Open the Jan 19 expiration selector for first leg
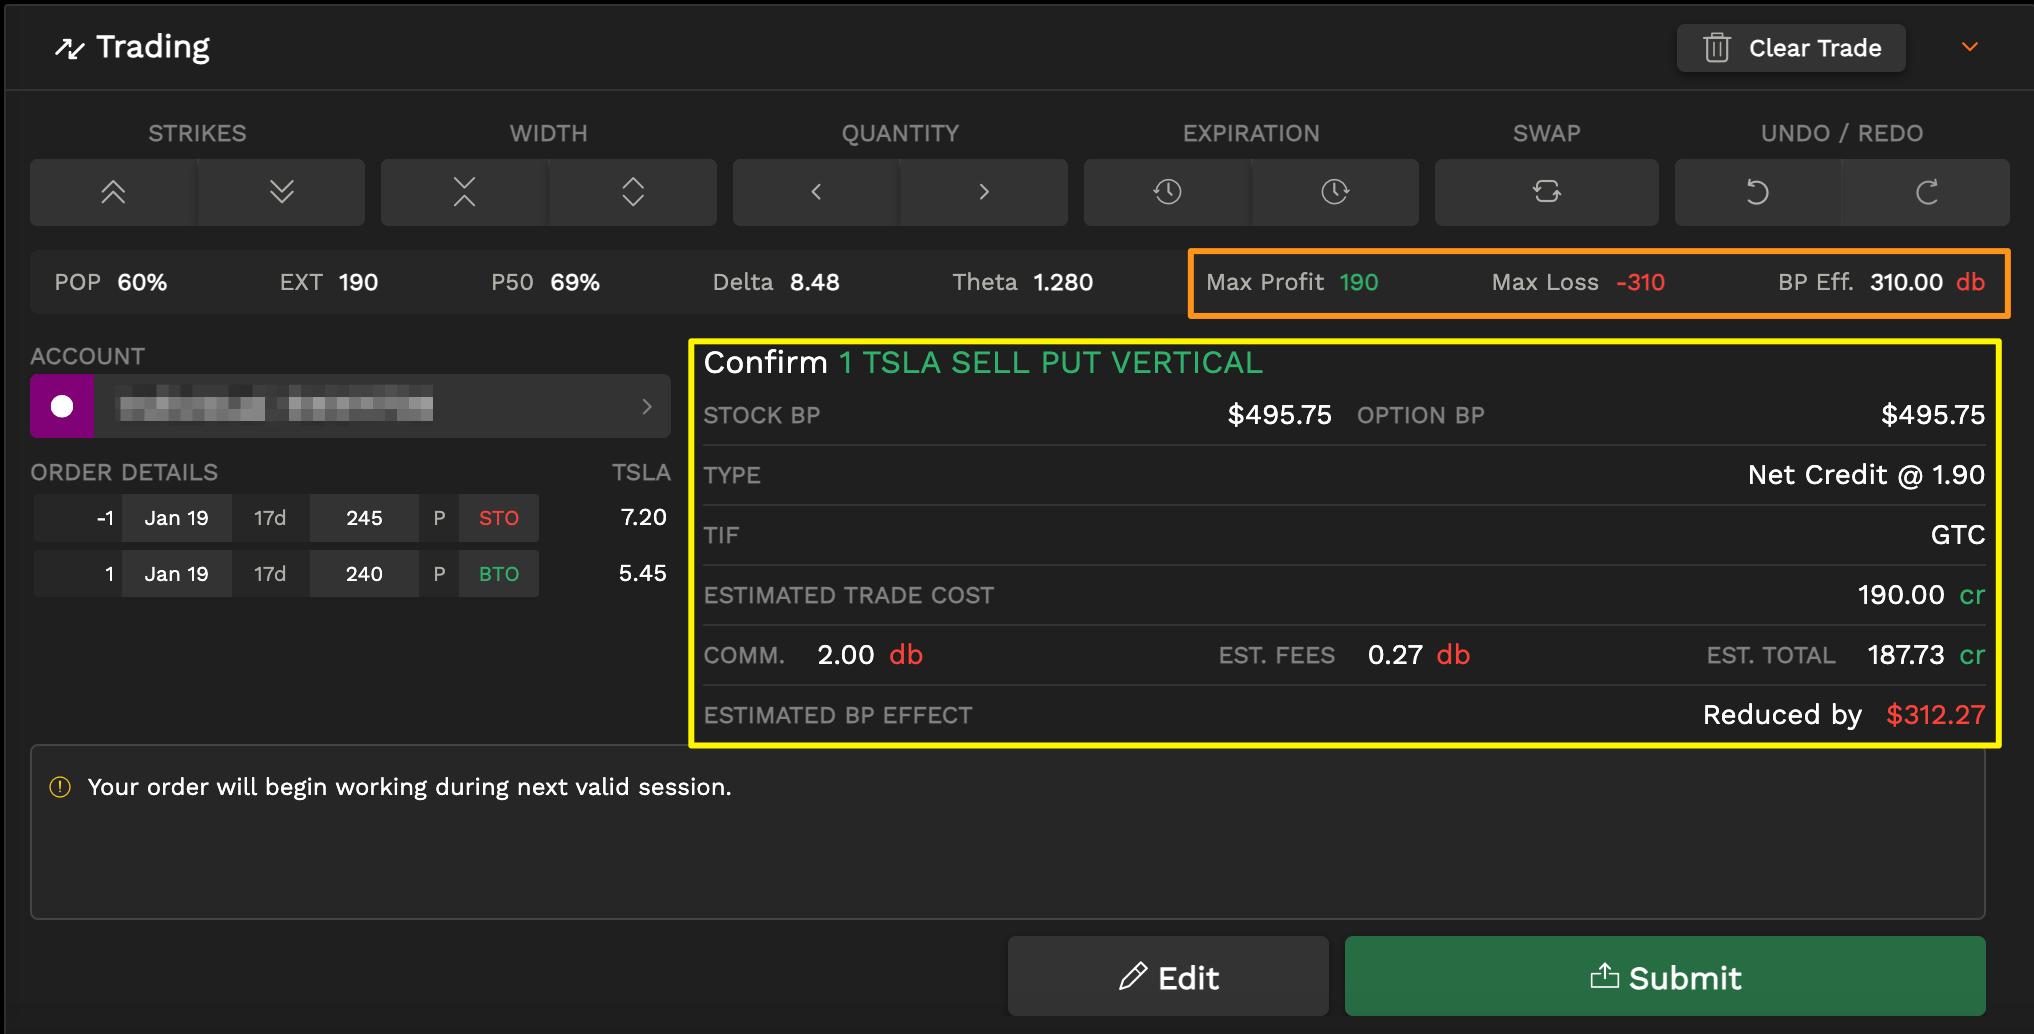2034x1034 pixels. (x=176, y=518)
